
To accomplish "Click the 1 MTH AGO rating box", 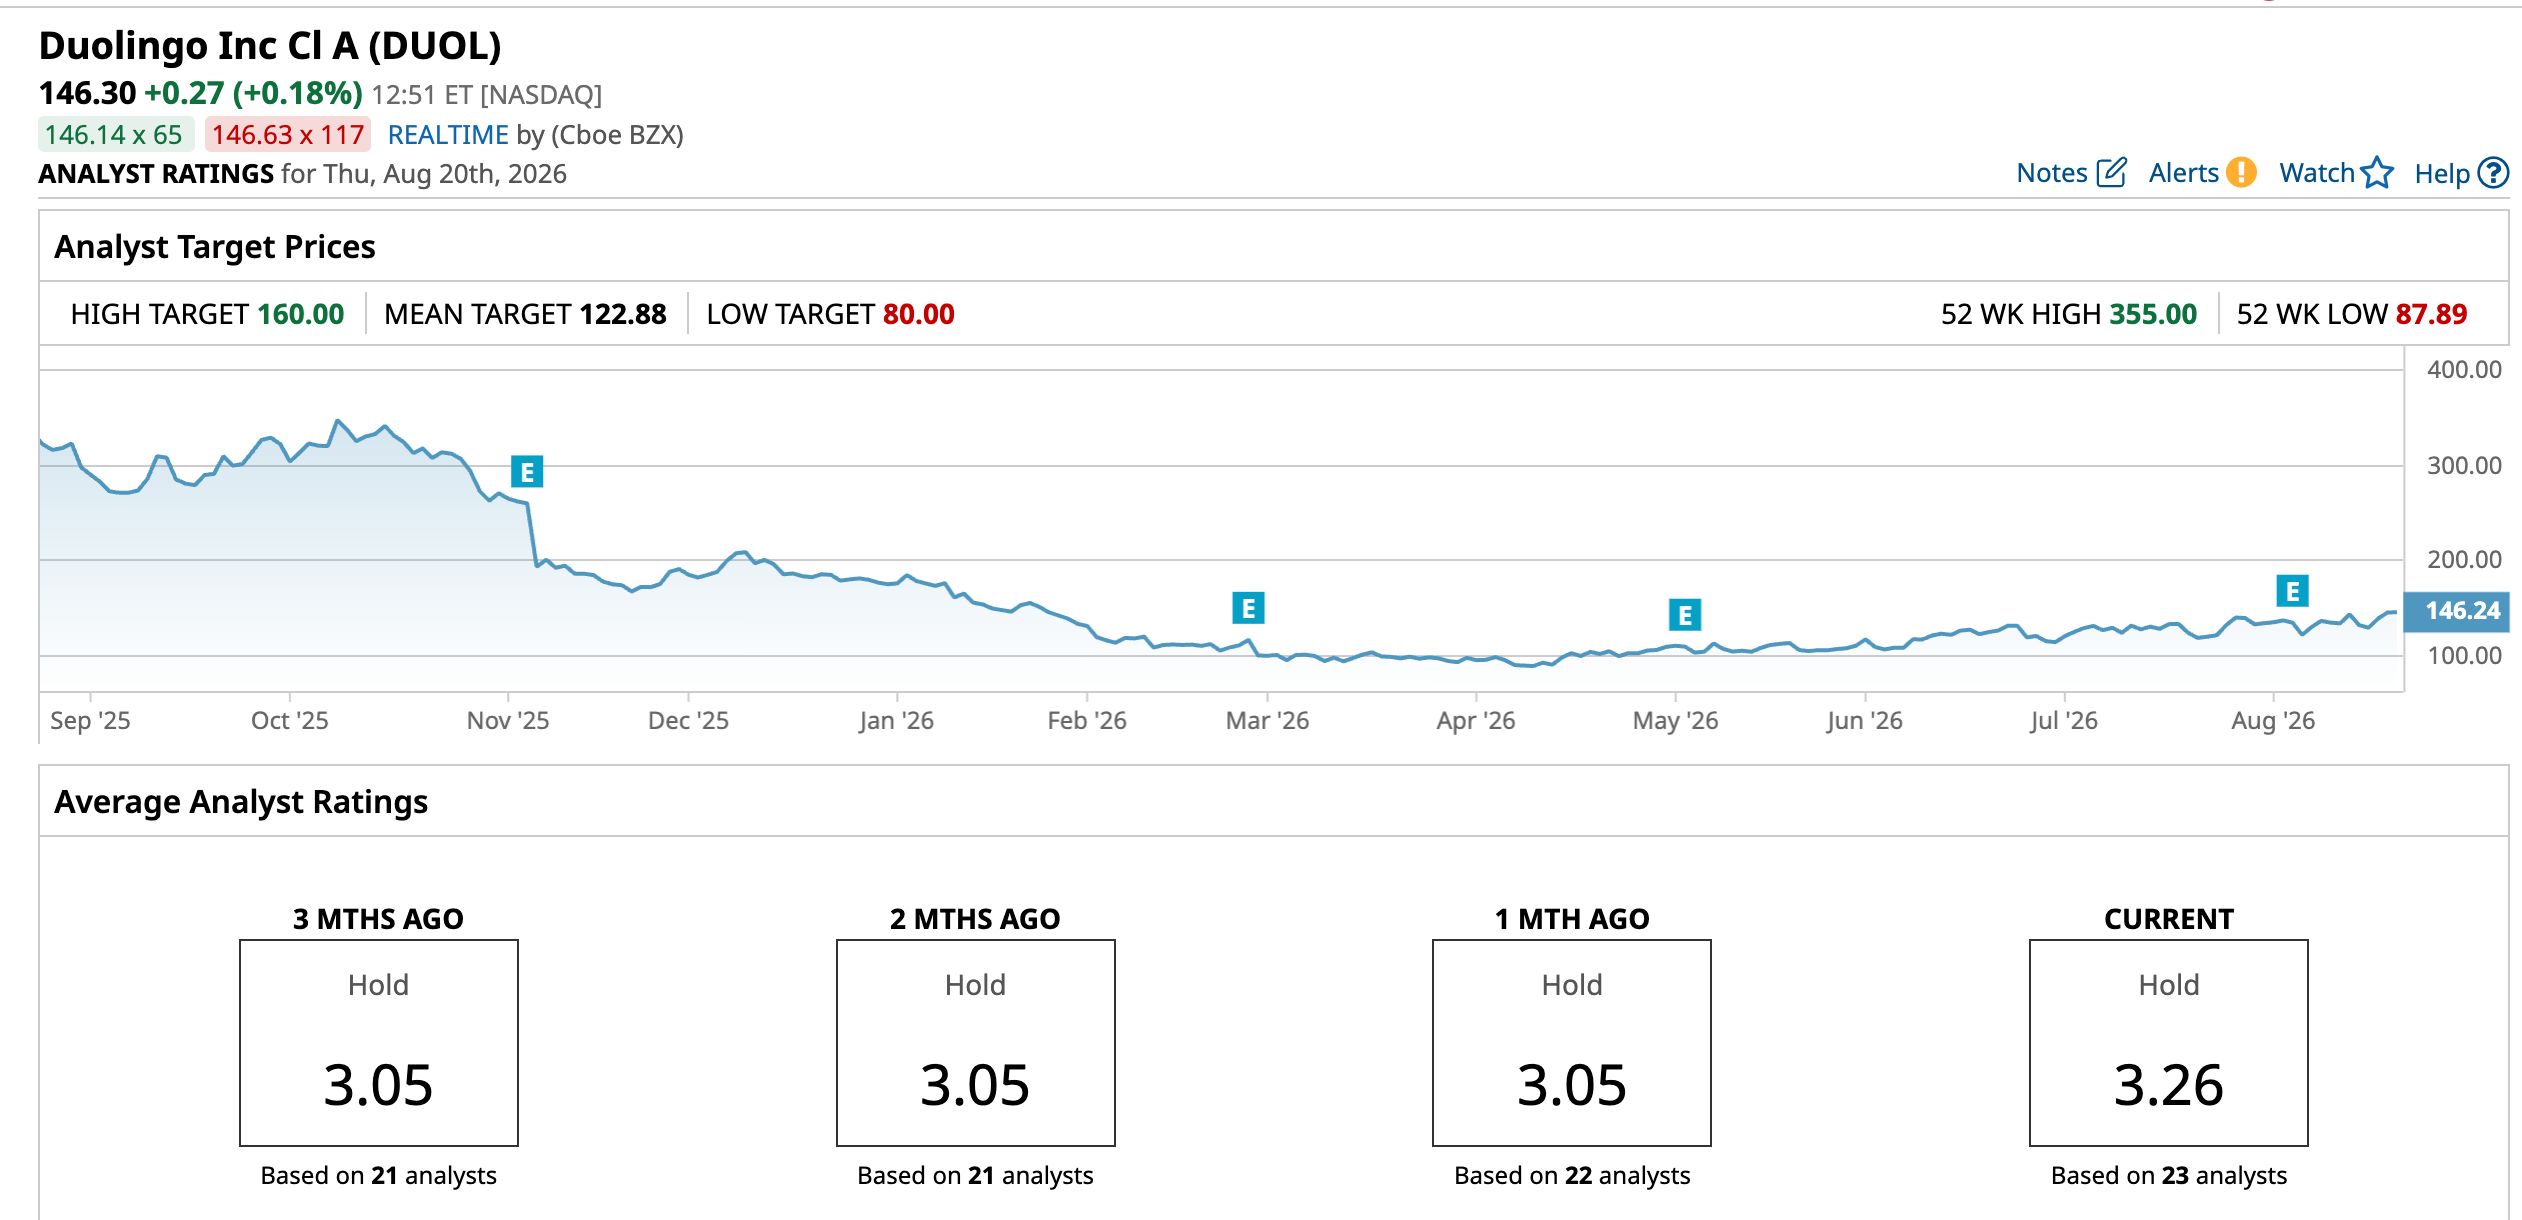I will click(1572, 1043).
